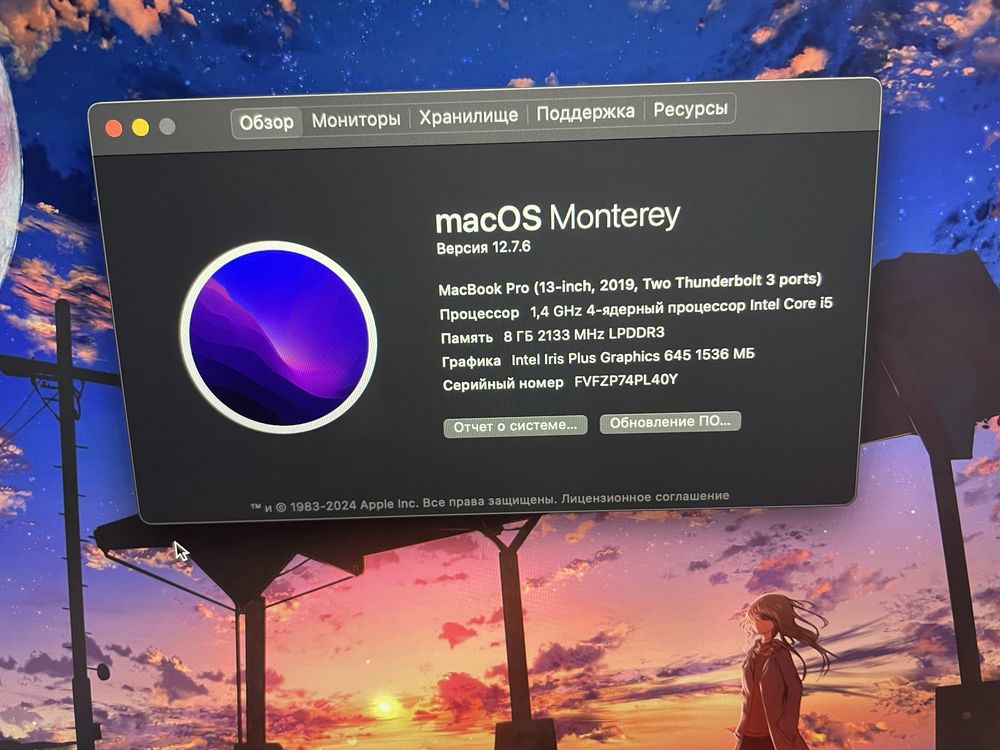Screen dimensions: 1000x750
Task: Select the macOS Monterey title text
Action: (557, 218)
